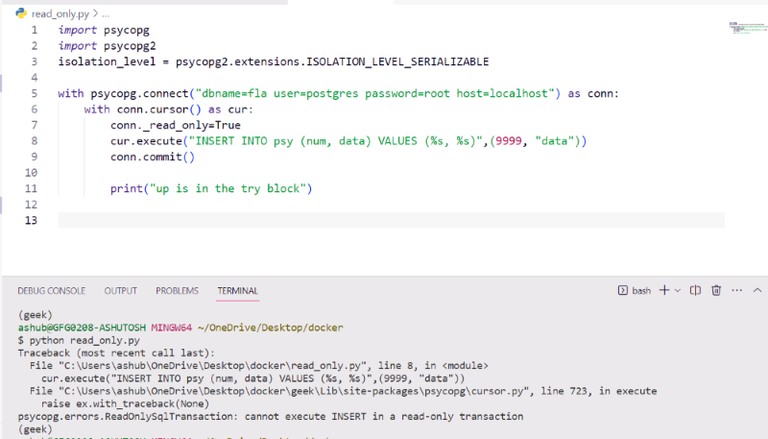The width and height of the screenshot is (768, 439).
Task: Select read_only.py in the breadcrumb
Action: click(60, 14)
